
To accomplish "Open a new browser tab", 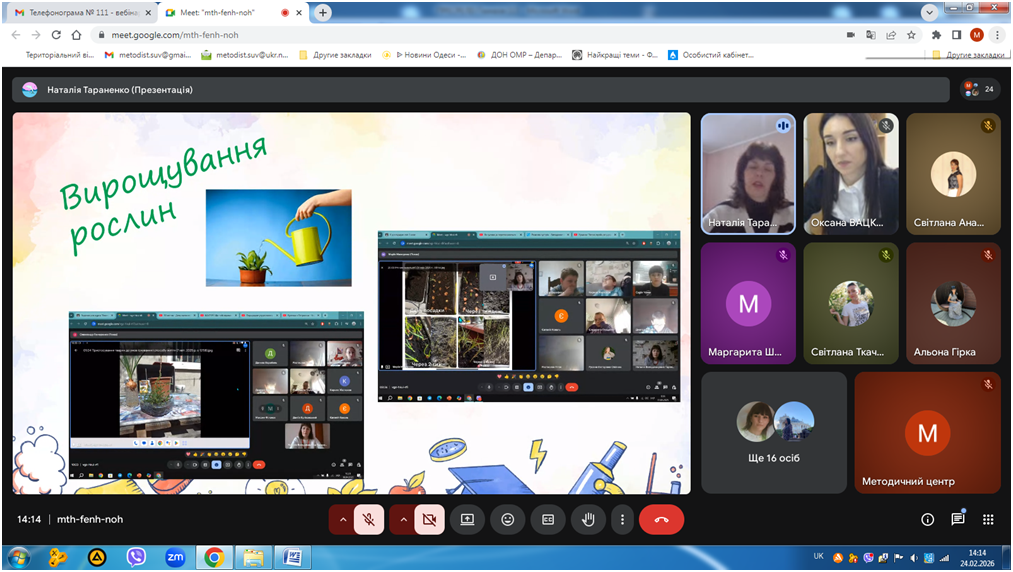I will 323,13.
